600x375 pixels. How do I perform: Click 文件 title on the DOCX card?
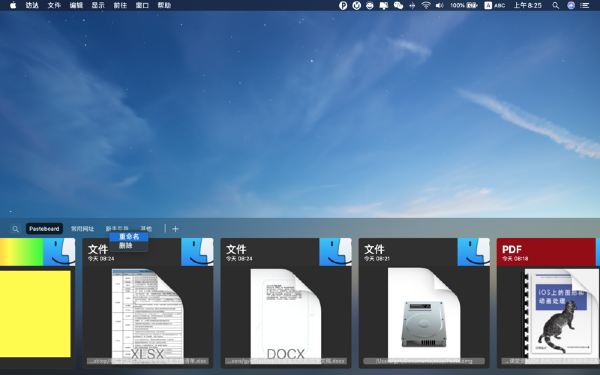236,249
